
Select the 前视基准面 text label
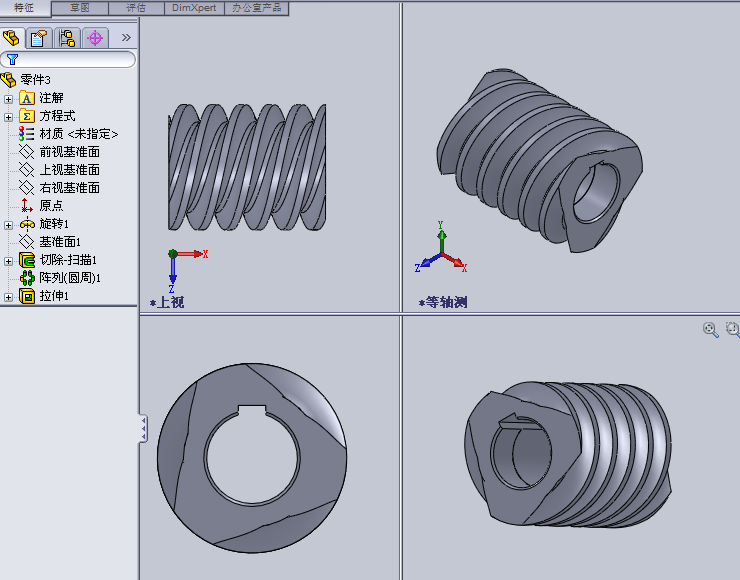pyautogui.click(x=69, y=152)
